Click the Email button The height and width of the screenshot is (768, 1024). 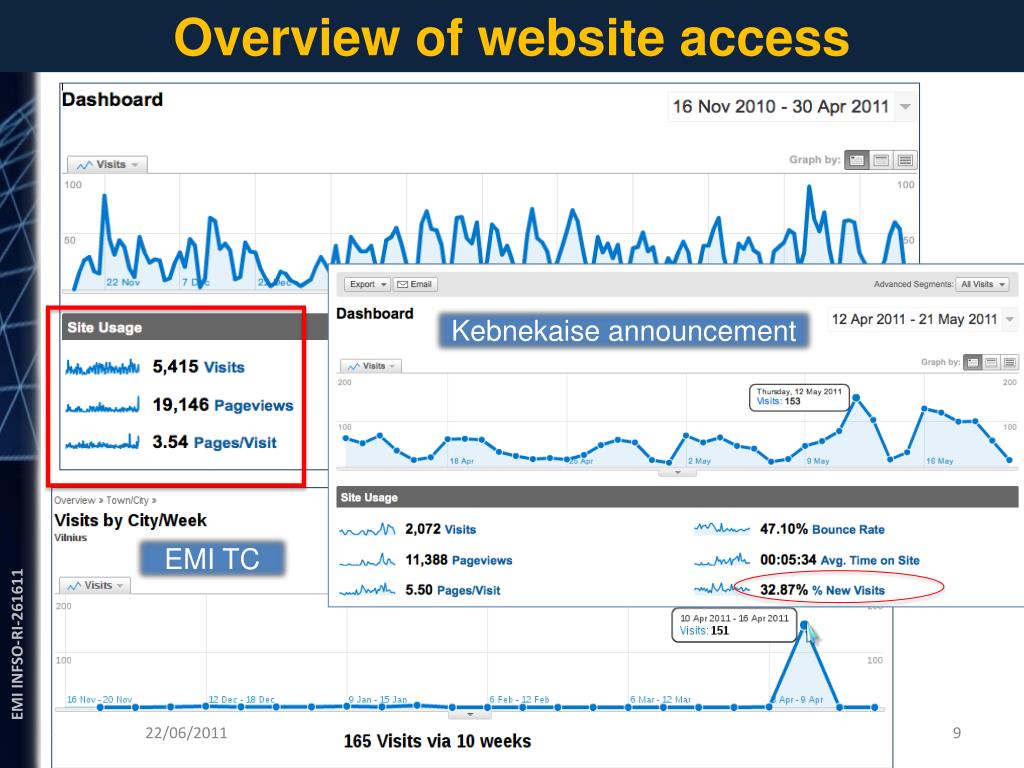tap(415, 284)
